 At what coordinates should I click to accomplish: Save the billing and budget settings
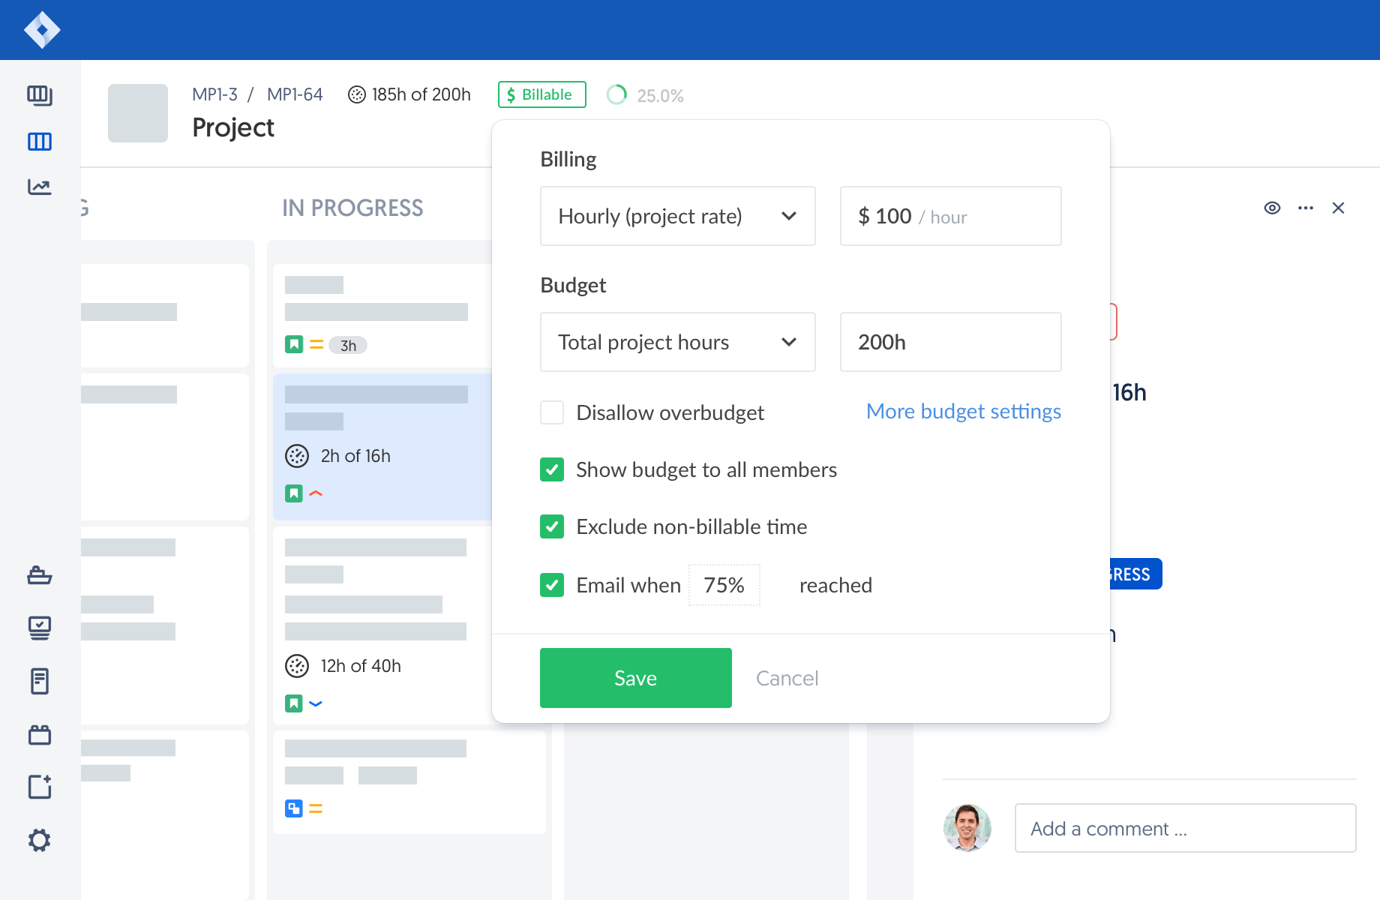pyautogui.click(x=636, y=678)
